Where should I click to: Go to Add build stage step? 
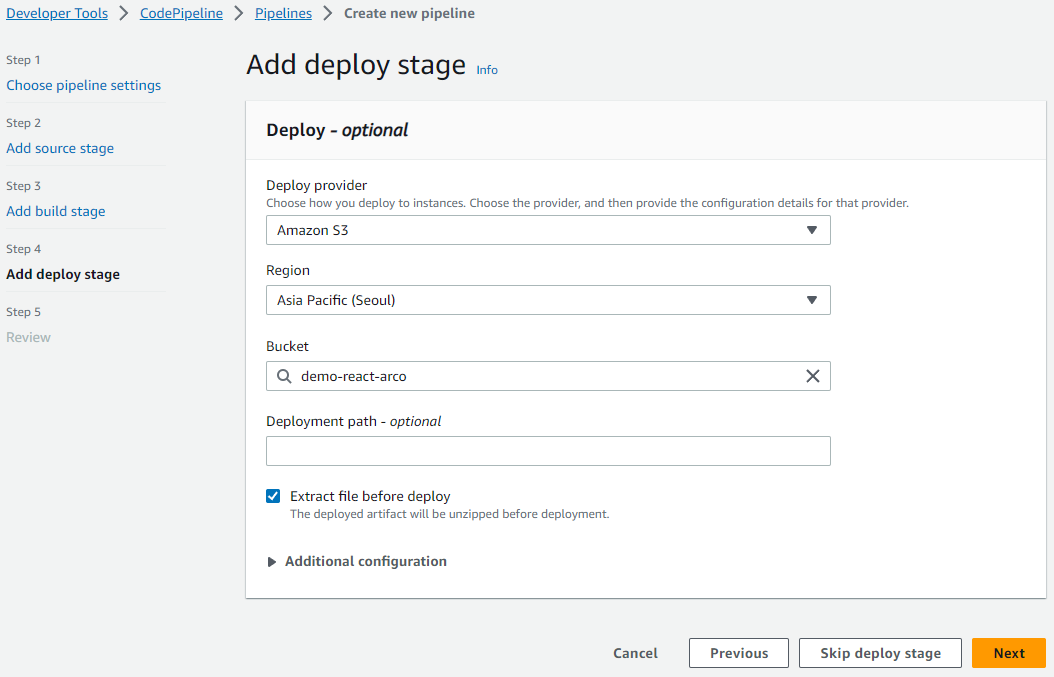click(x=56, y=211)
